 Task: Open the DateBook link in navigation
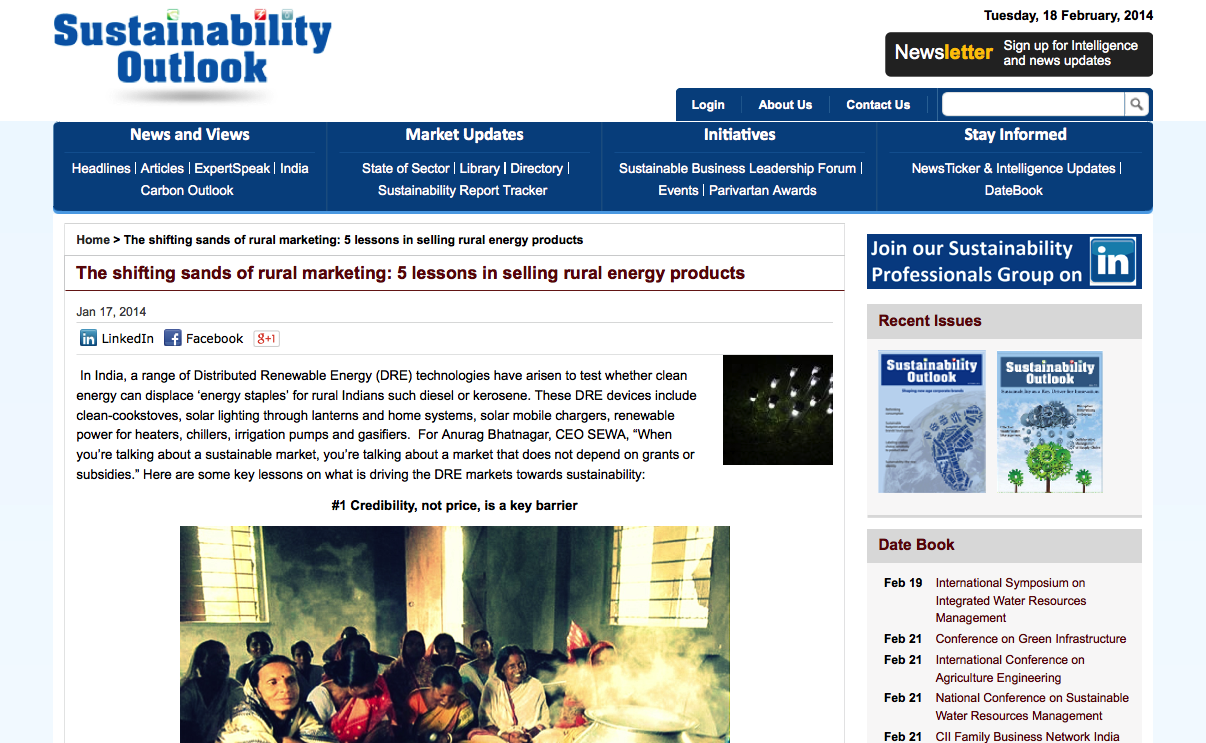(1014, 190)
